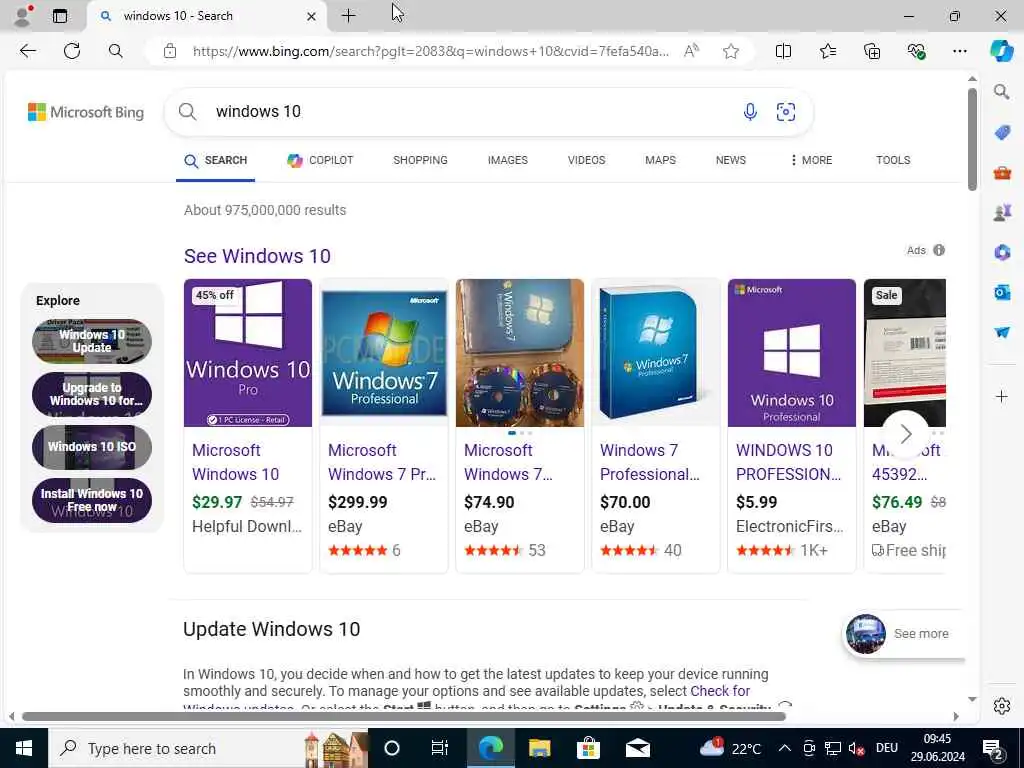1024x768 pixels.
Task: Add sidebar app with plus icon
Action: point(1001,396)
